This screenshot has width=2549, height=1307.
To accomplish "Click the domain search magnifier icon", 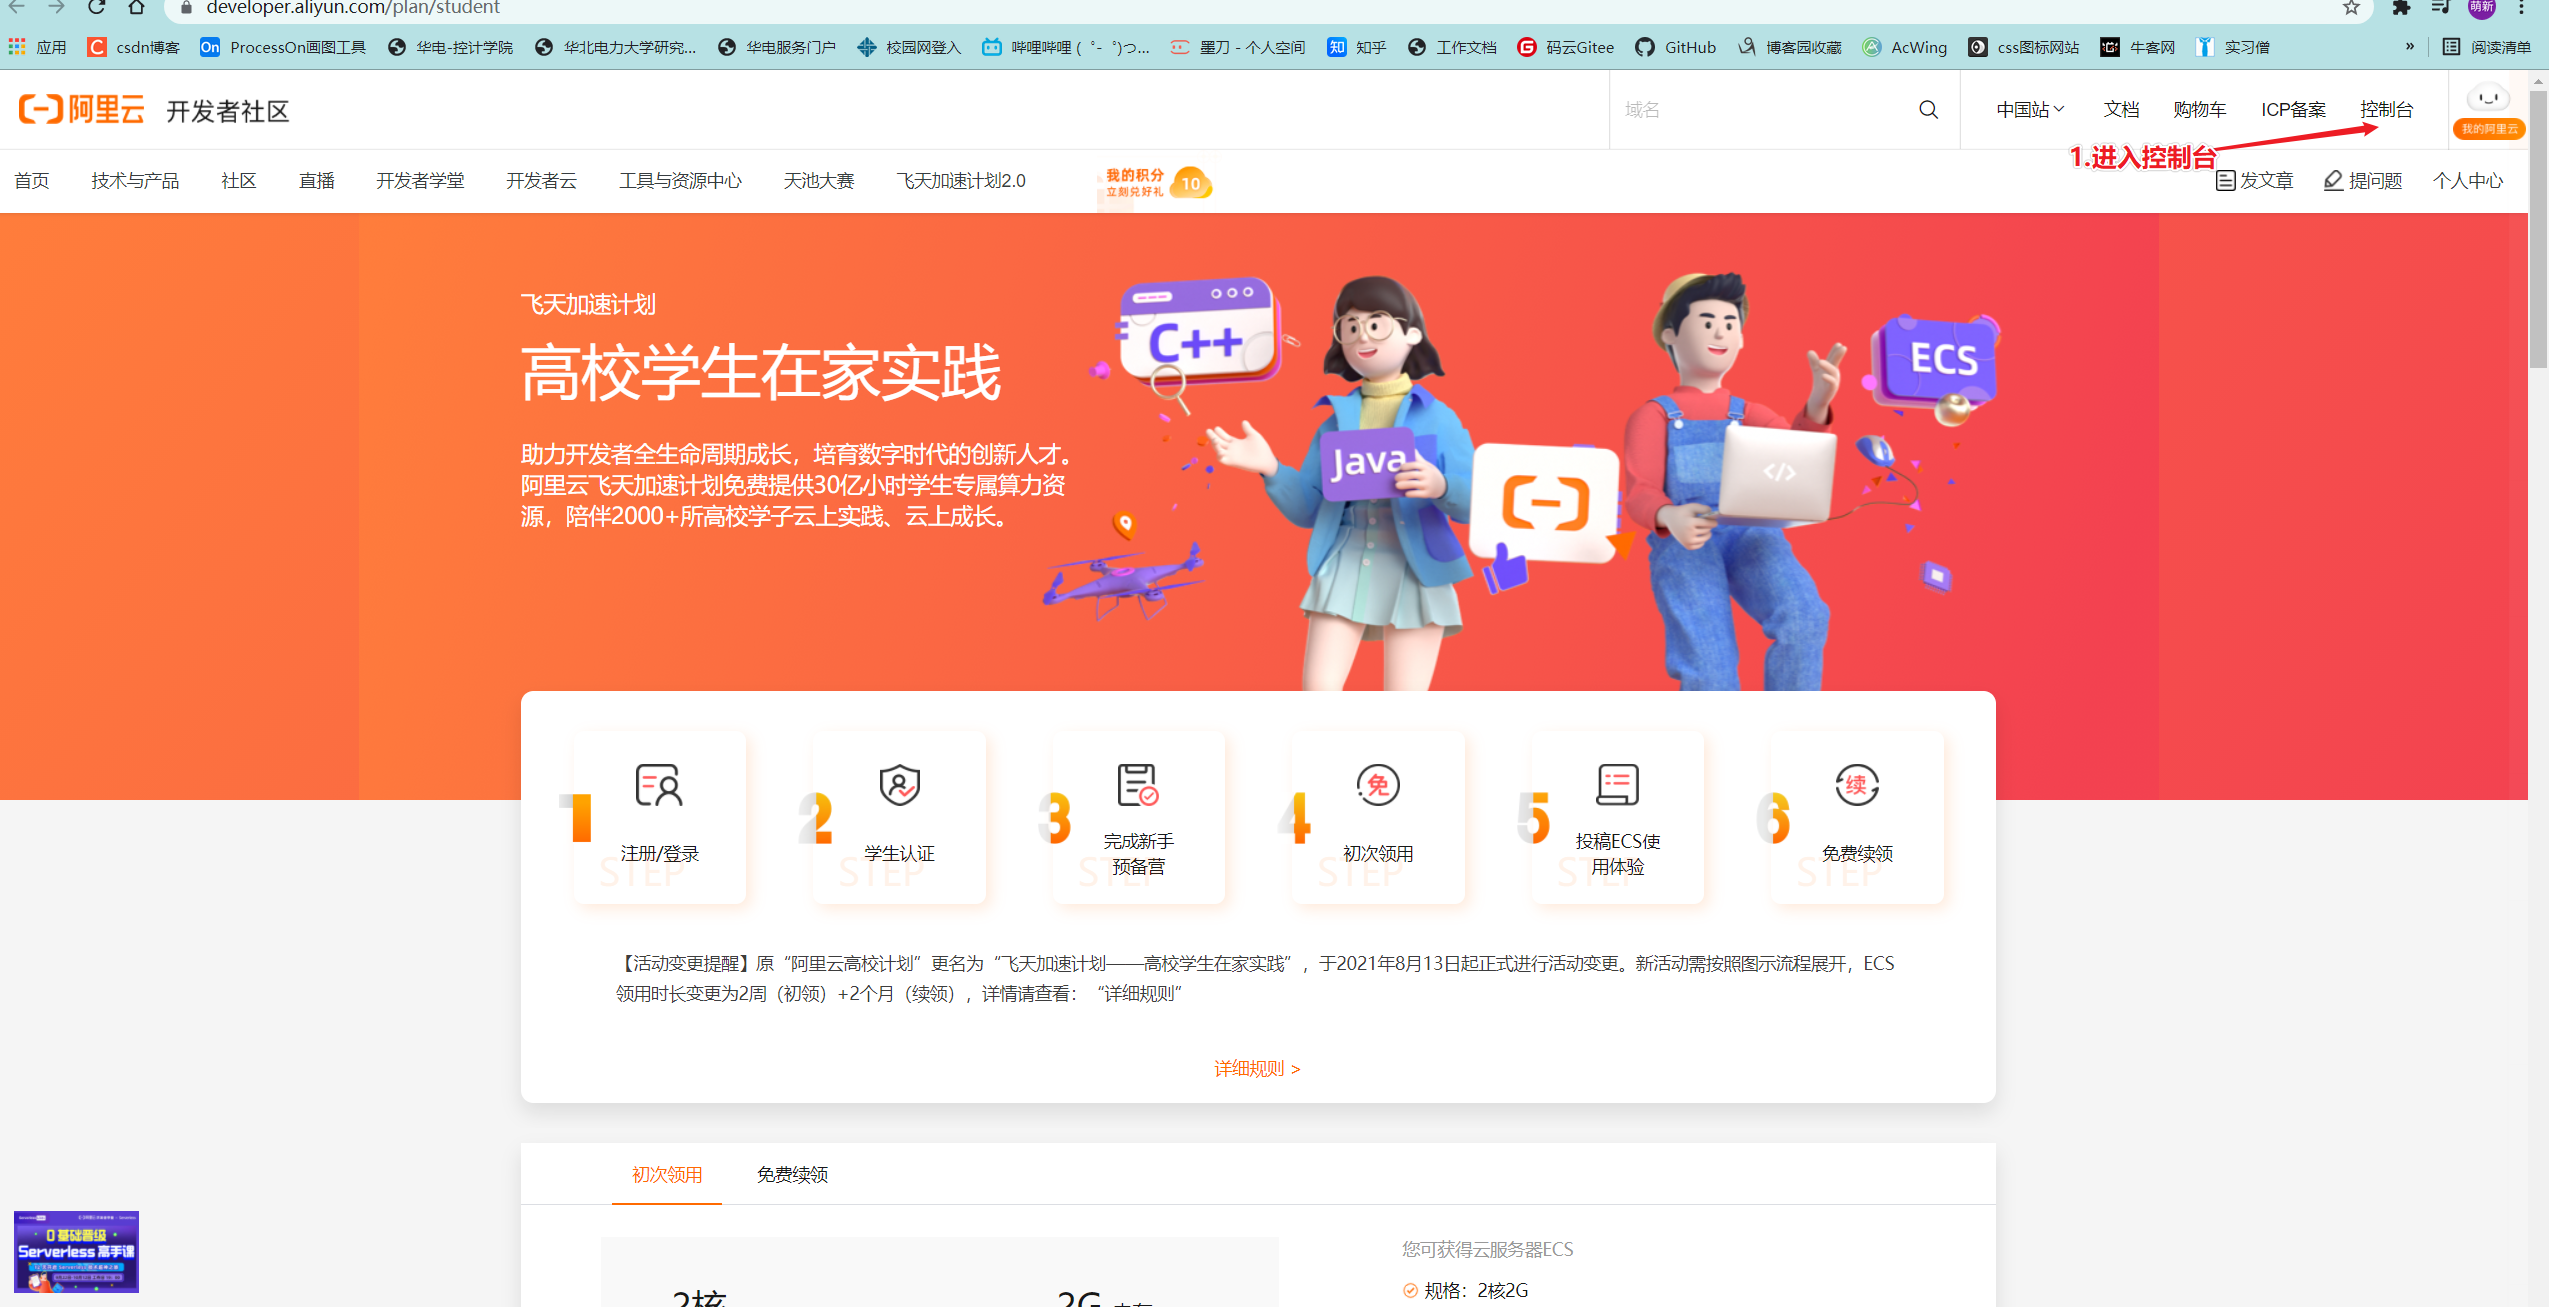I will [x=1928, y=109].
